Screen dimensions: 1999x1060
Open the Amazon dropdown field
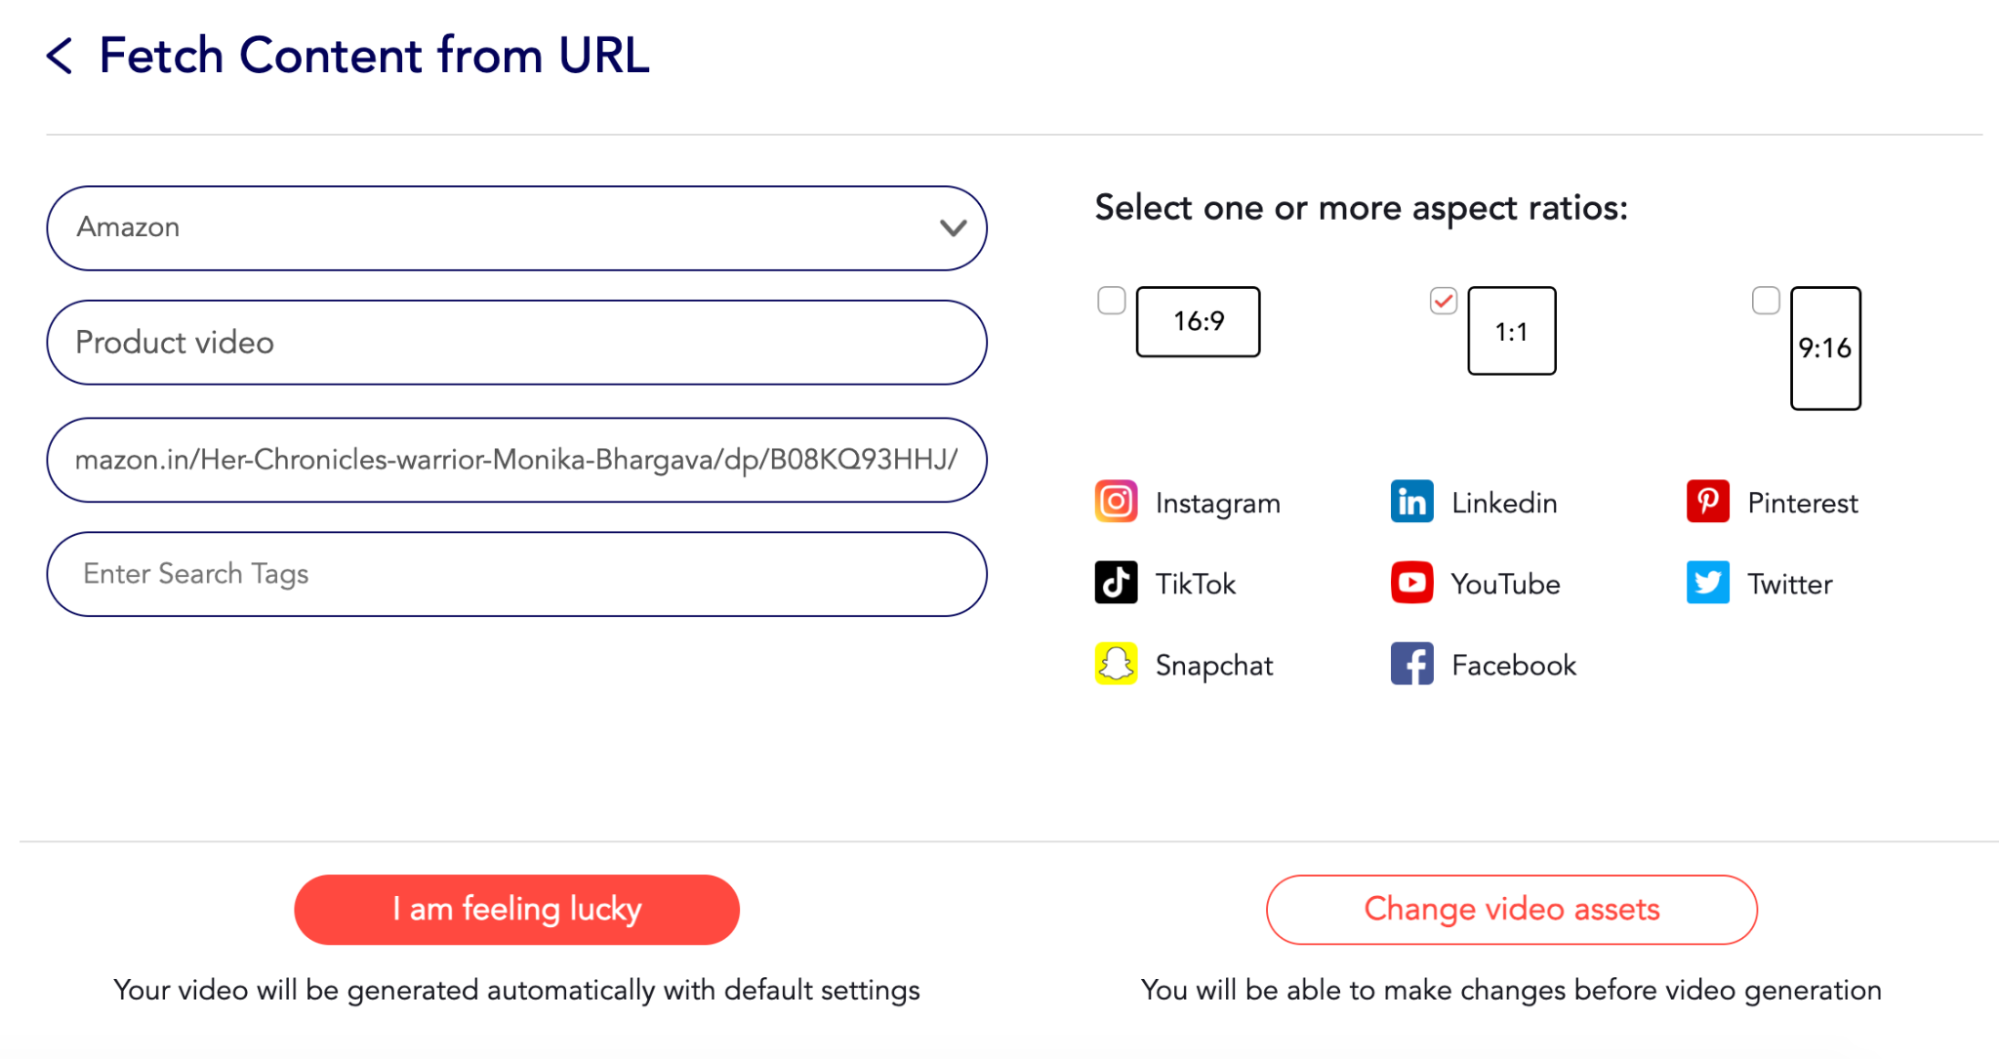click(x=517, y=228)
